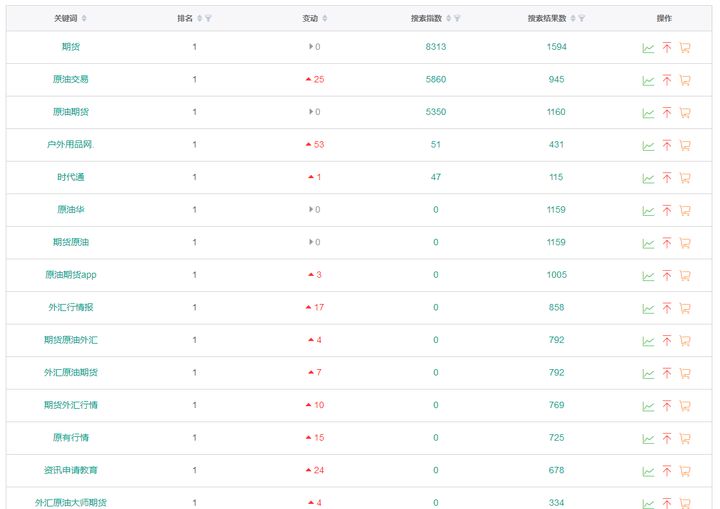Click top-arrow icon in 外汇原油期货 row
This screenshot has height=509, width=720.
coord(667,373)
